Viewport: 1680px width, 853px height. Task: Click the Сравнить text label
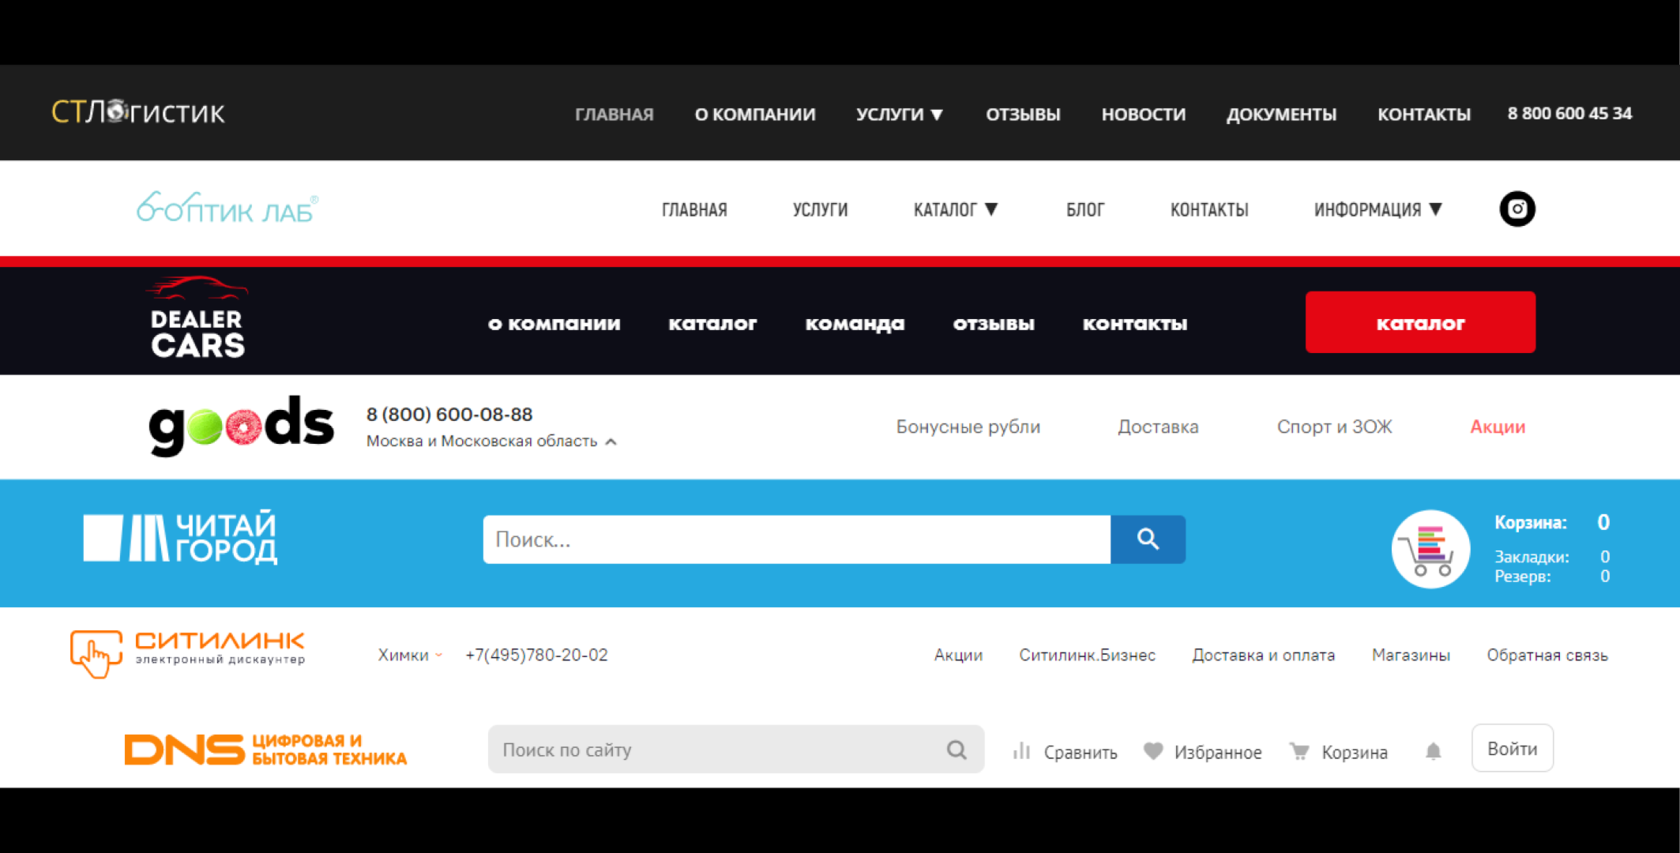1081,752
